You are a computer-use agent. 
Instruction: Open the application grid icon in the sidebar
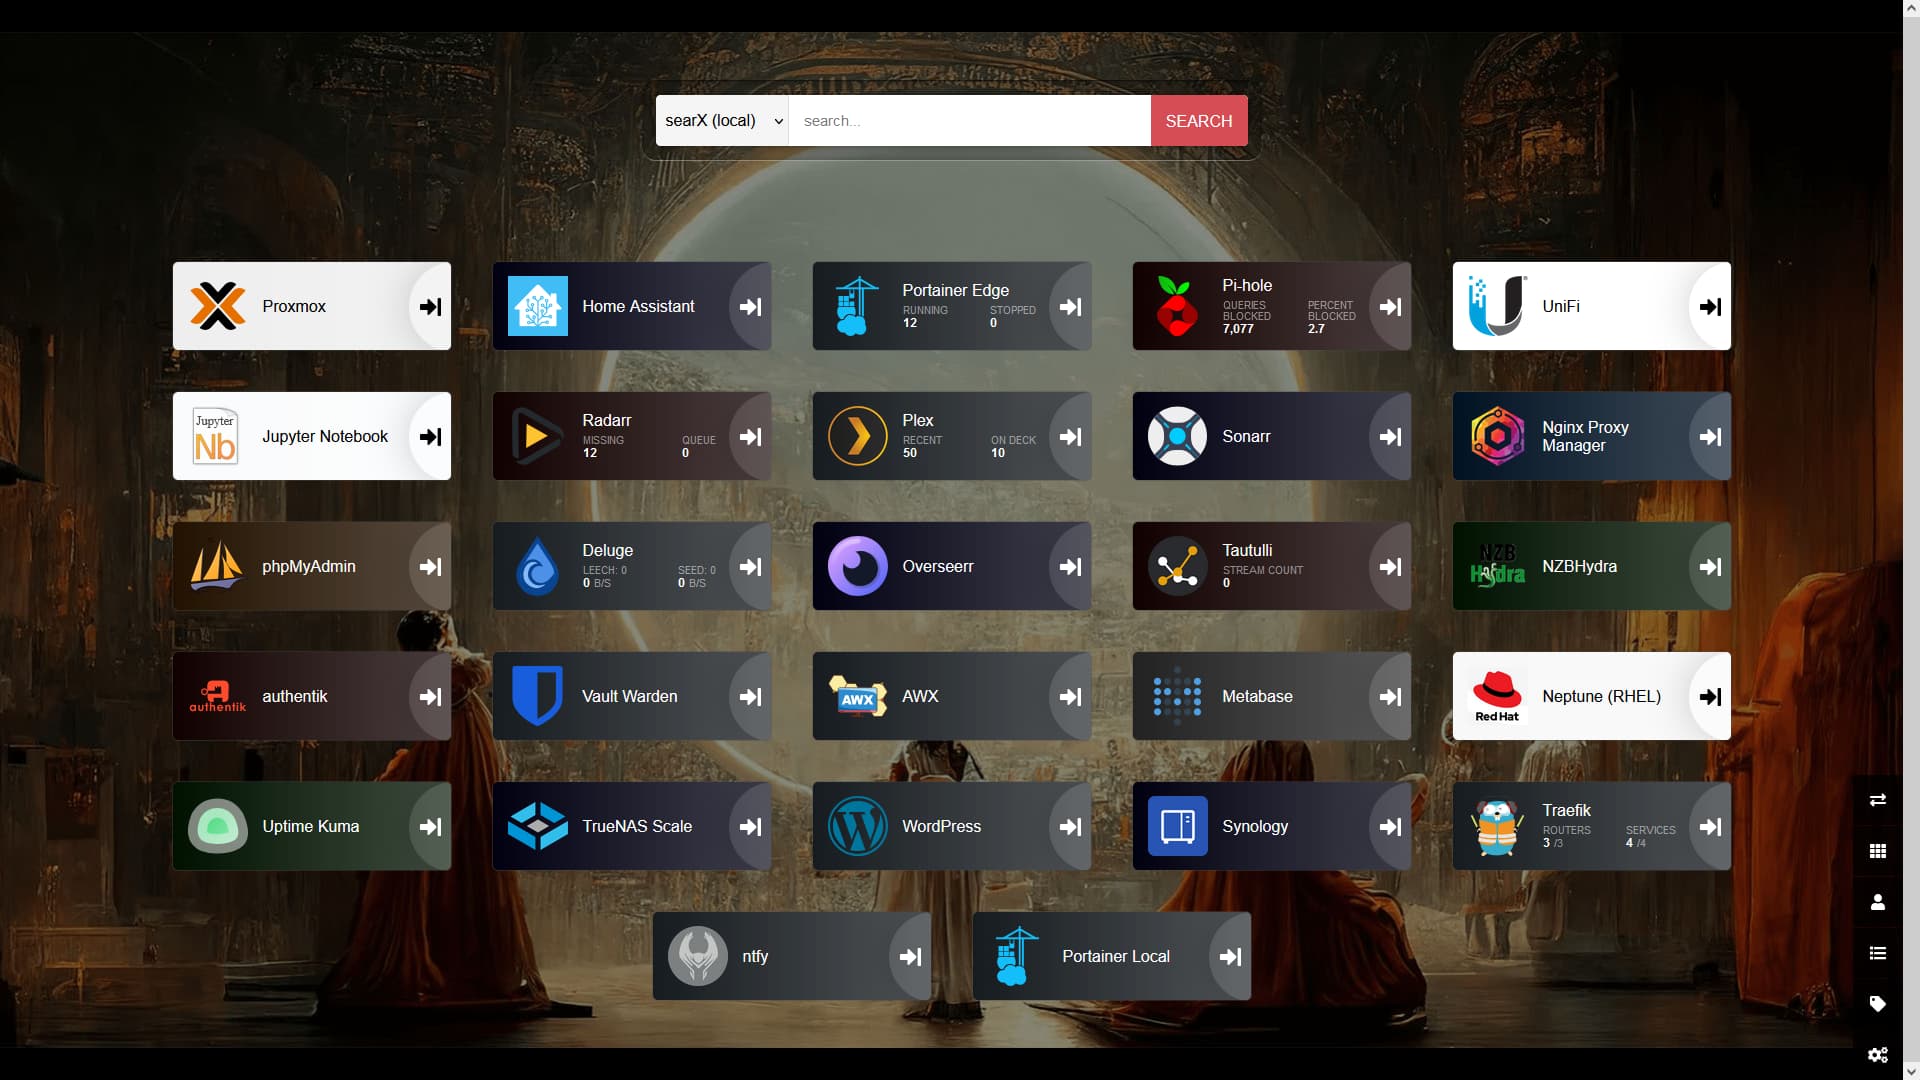pos(1878,850)
